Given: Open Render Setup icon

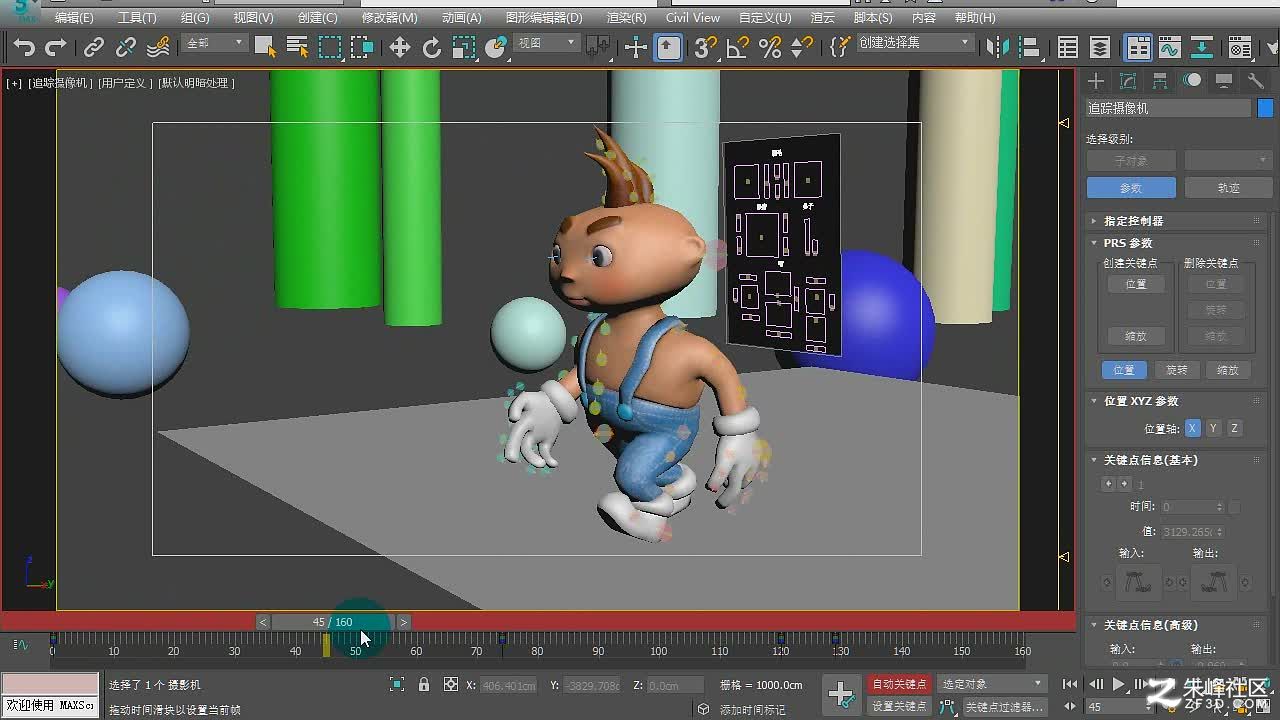Looking at the screenshot, I should (1240, 47).
